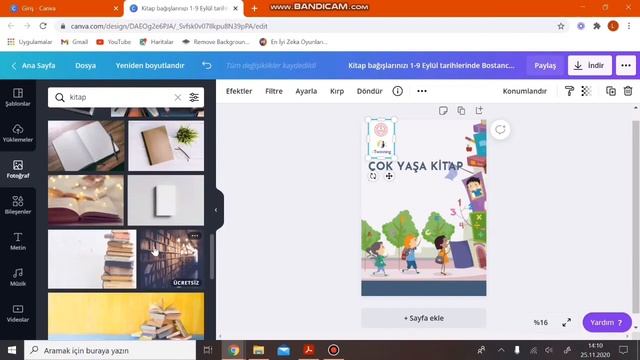Open zoom level %16 selector

tap(540, 322)
